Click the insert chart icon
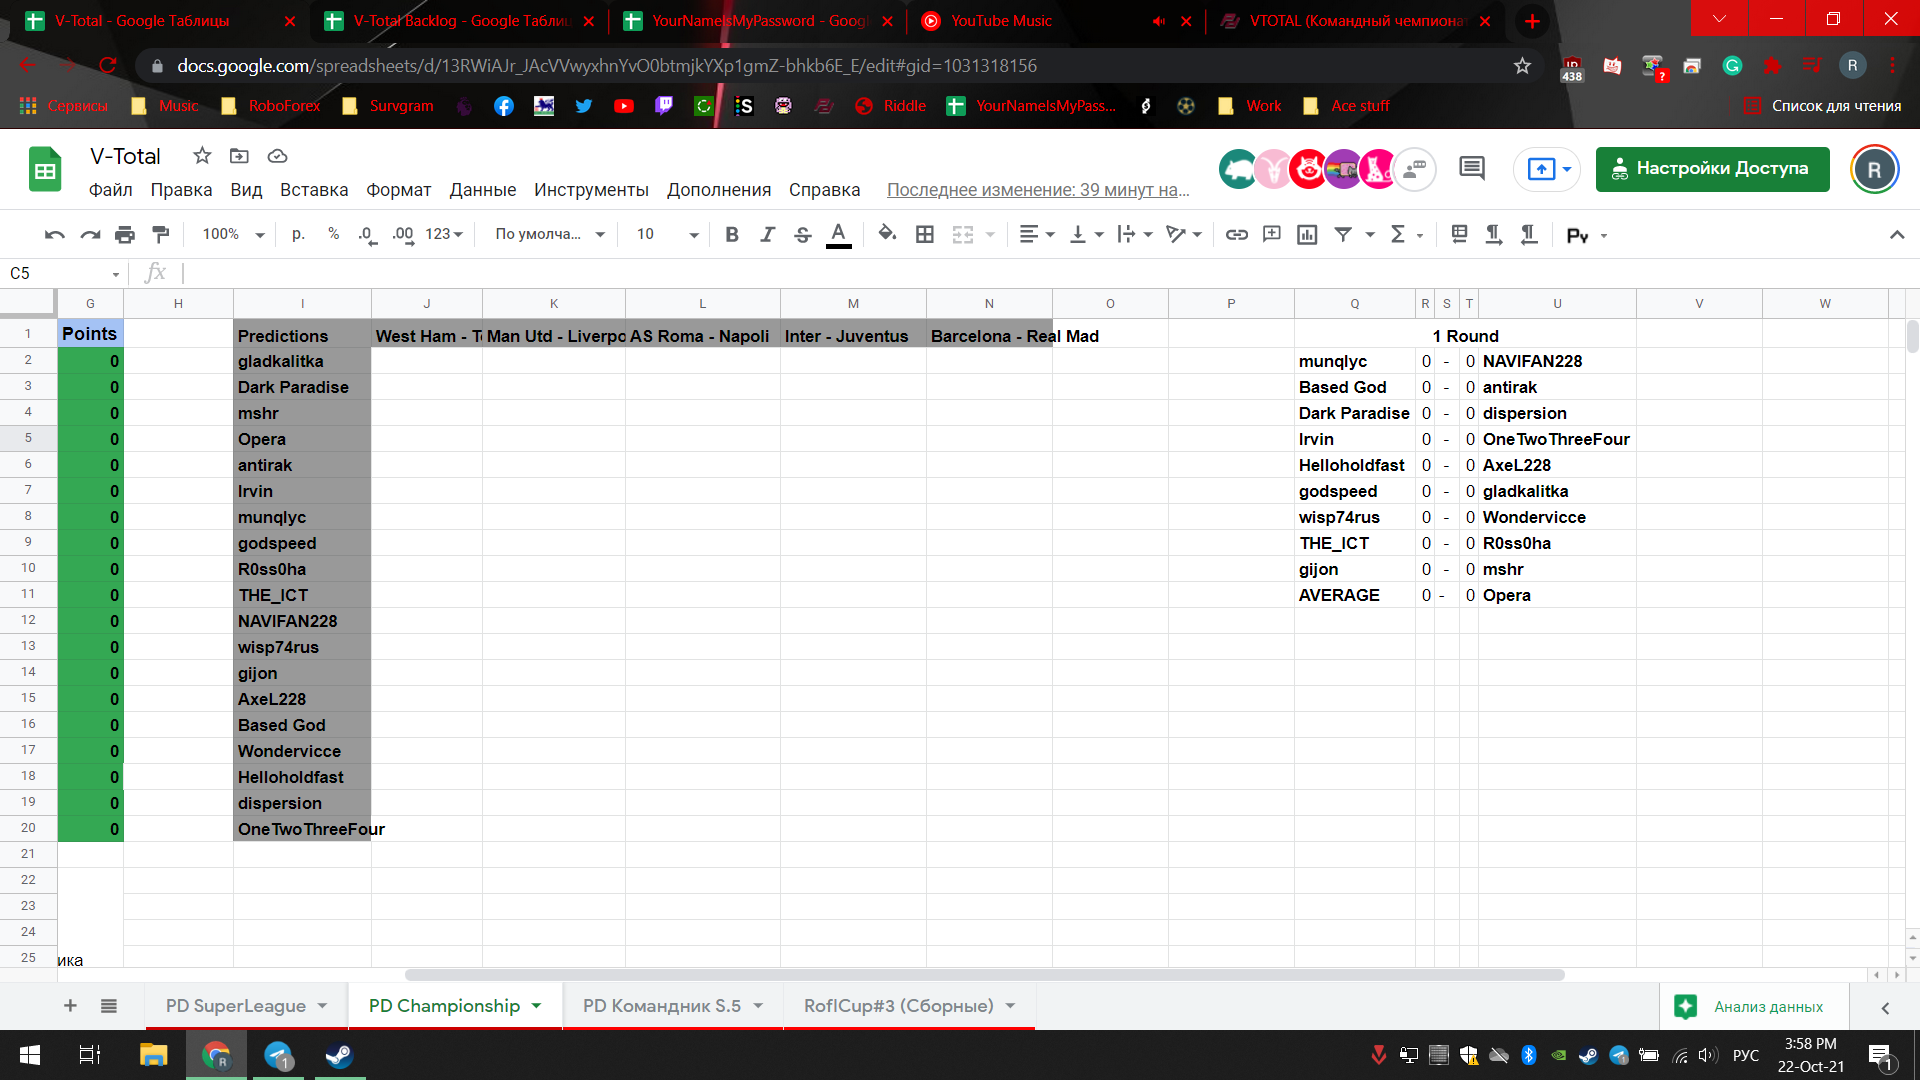 [1307, 234]
